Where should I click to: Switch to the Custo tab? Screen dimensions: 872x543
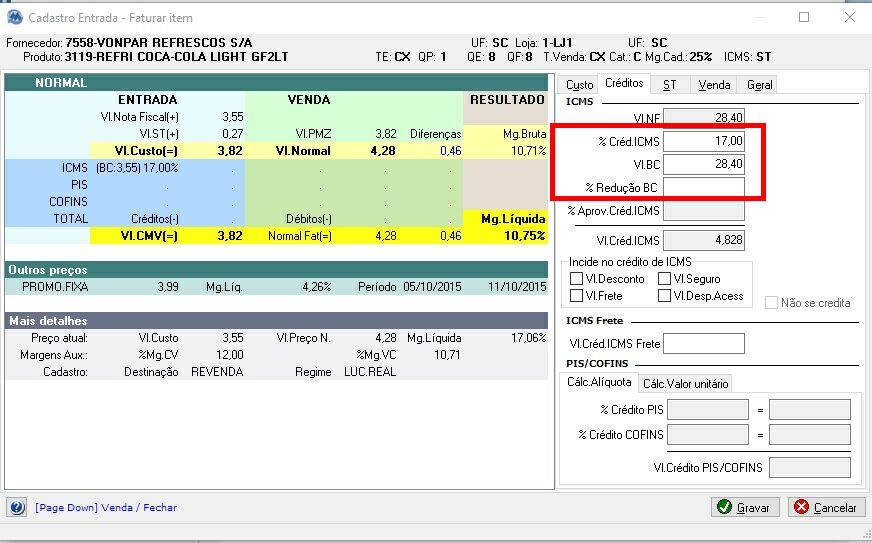tap(579, 85)
